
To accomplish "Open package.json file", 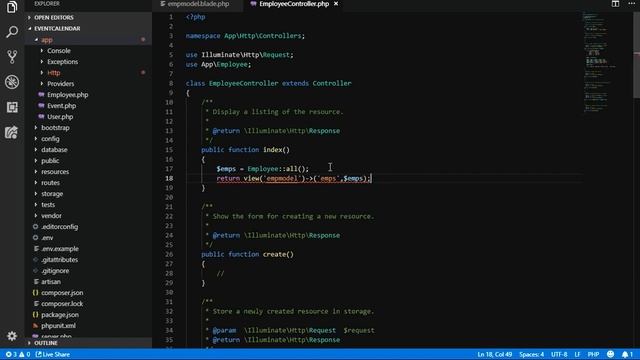I will [89, 315].
